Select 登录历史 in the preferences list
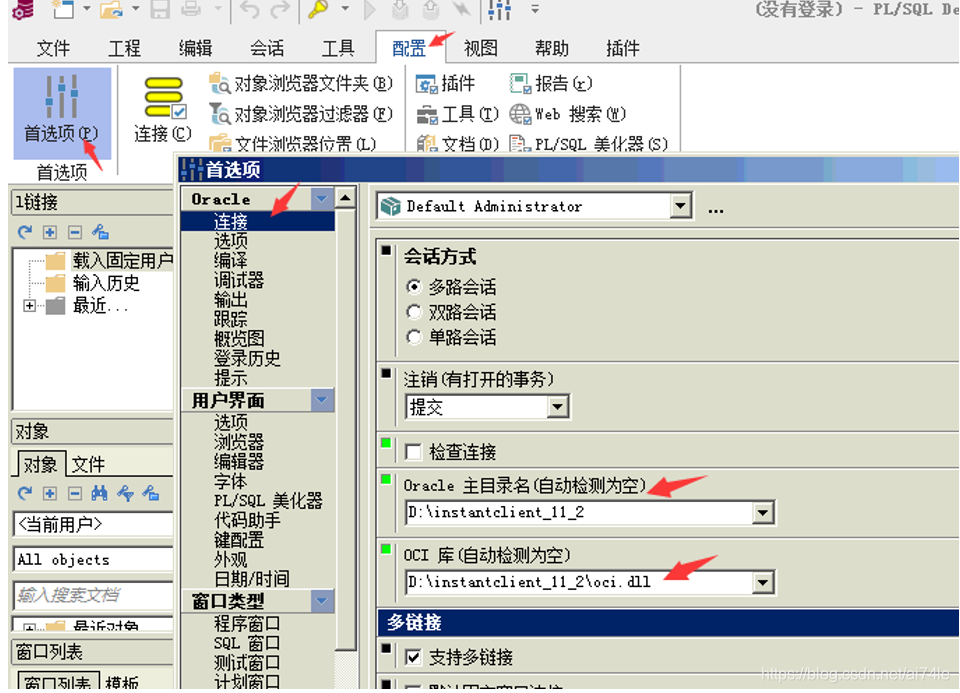Viewport: 960px width, 693px height. click(x=247, y=358)
